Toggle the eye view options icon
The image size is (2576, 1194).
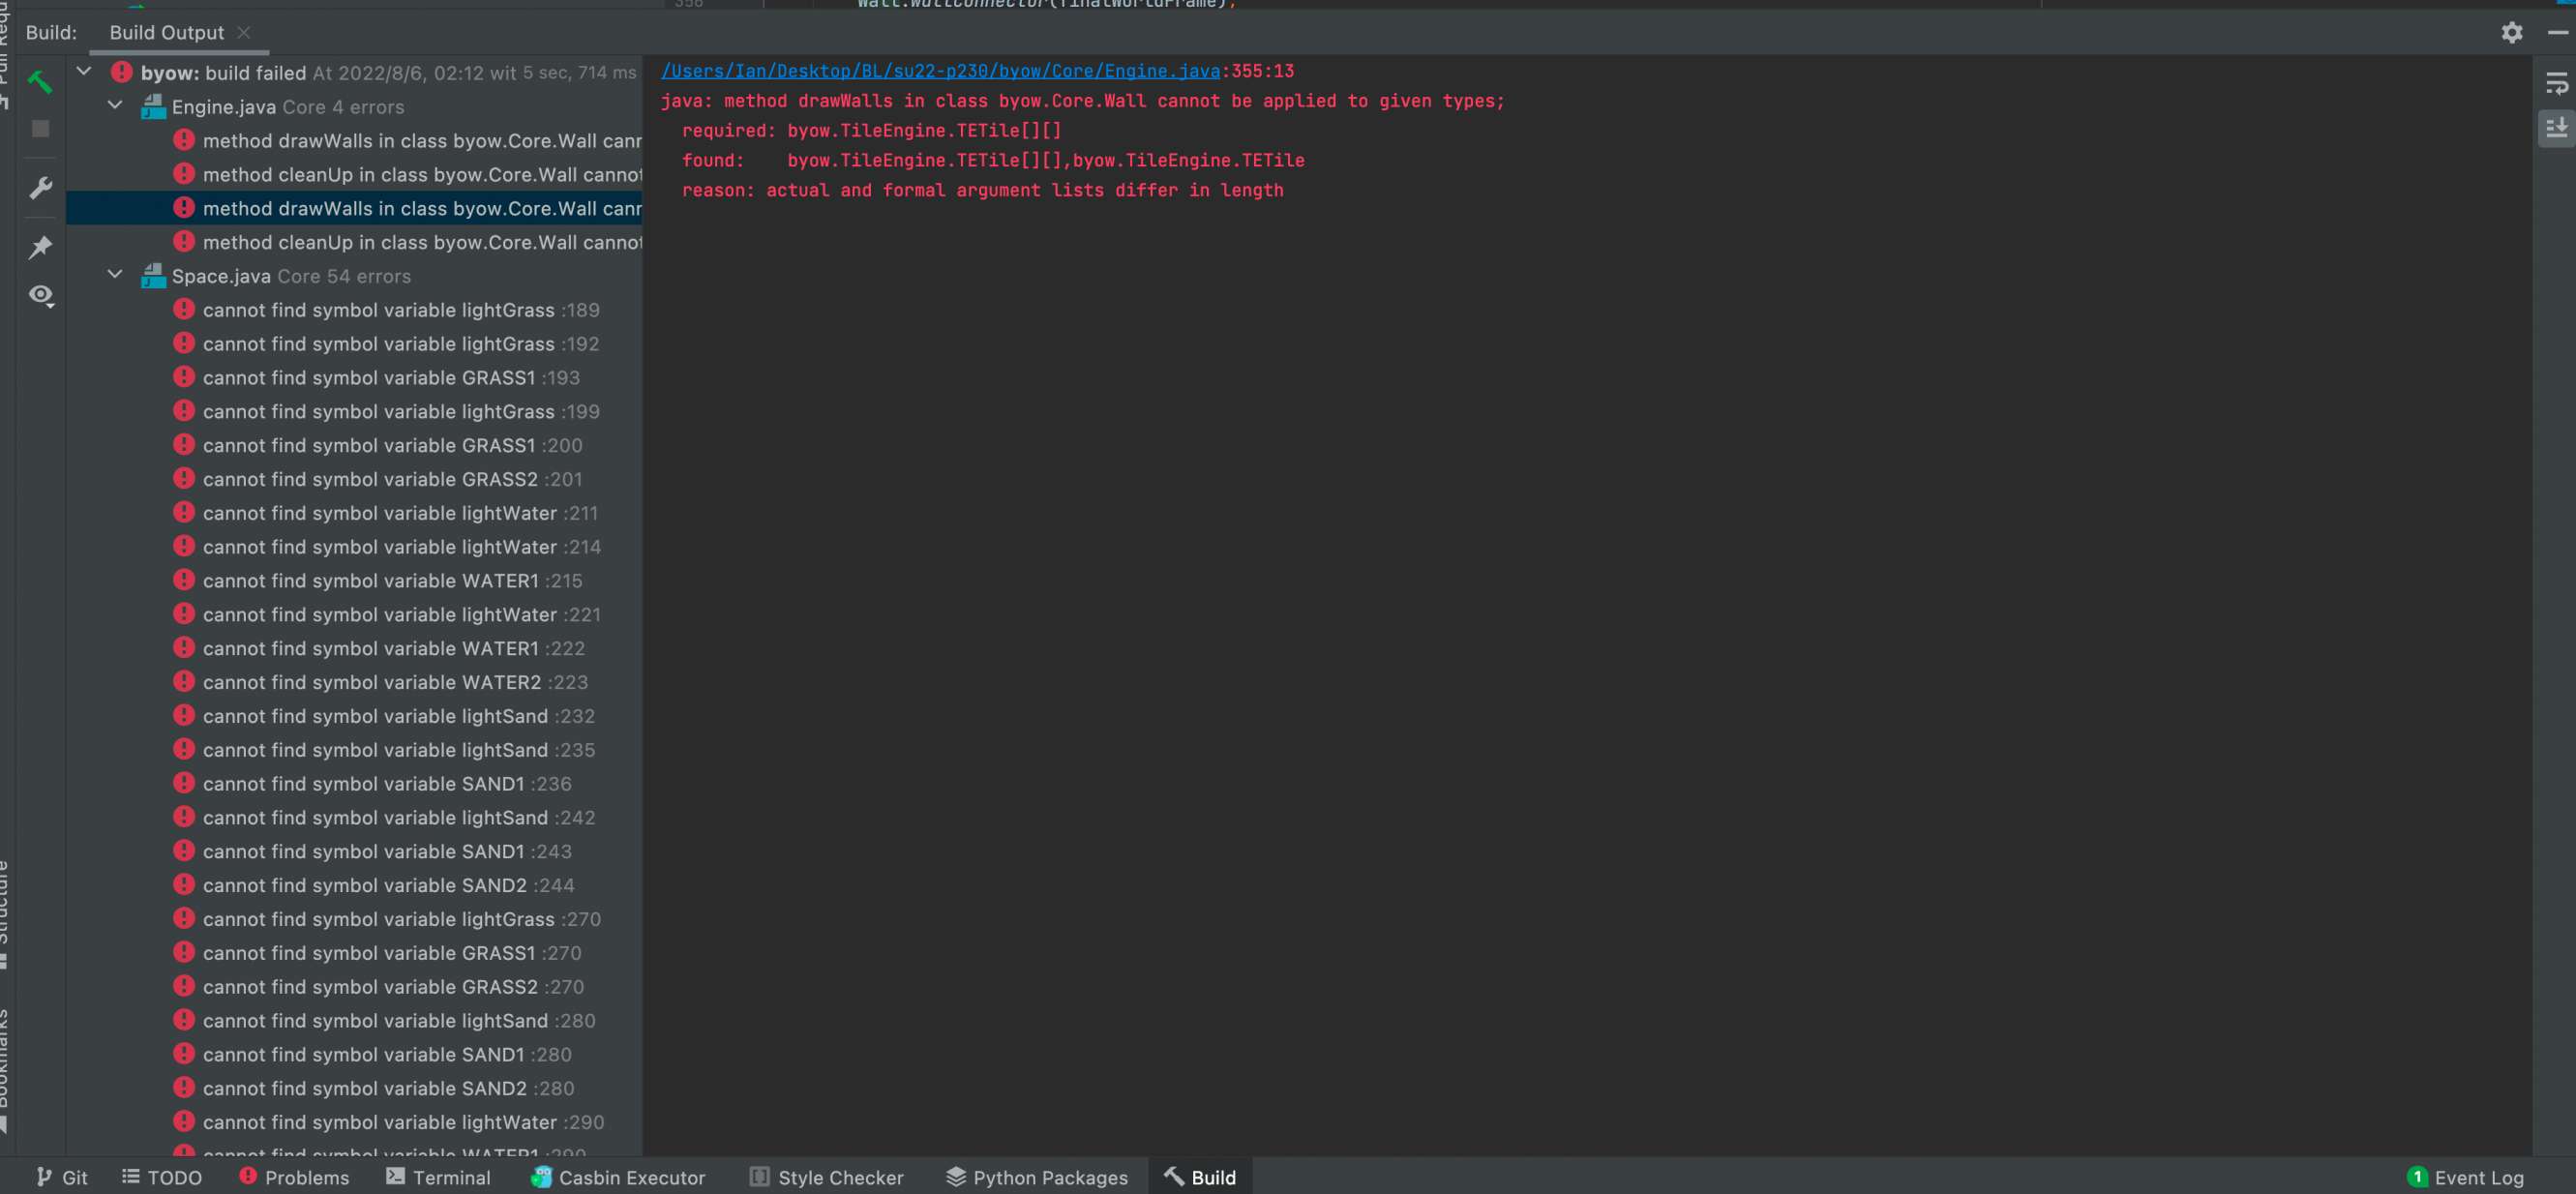pyautogui.click(x=41, y=295)
